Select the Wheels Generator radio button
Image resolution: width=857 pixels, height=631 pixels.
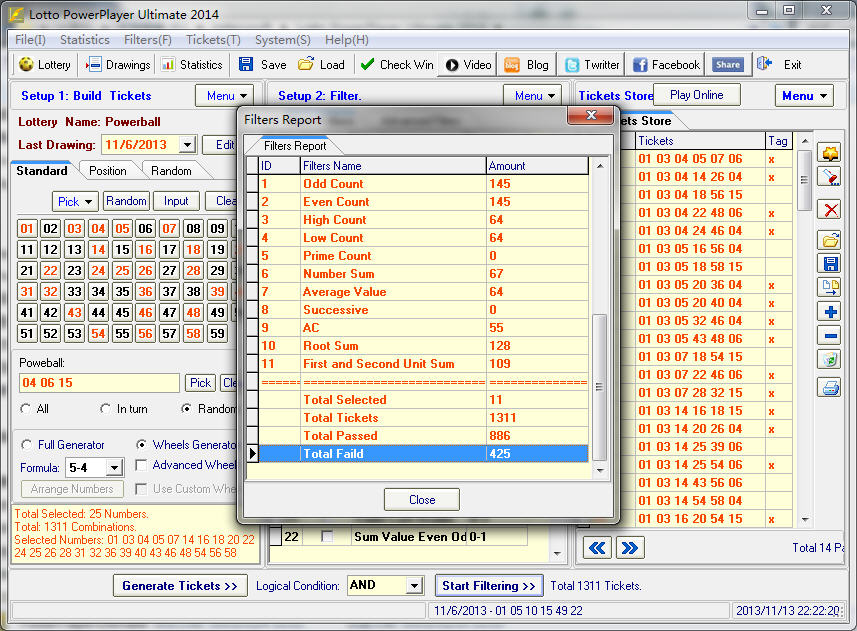point(141,445)
